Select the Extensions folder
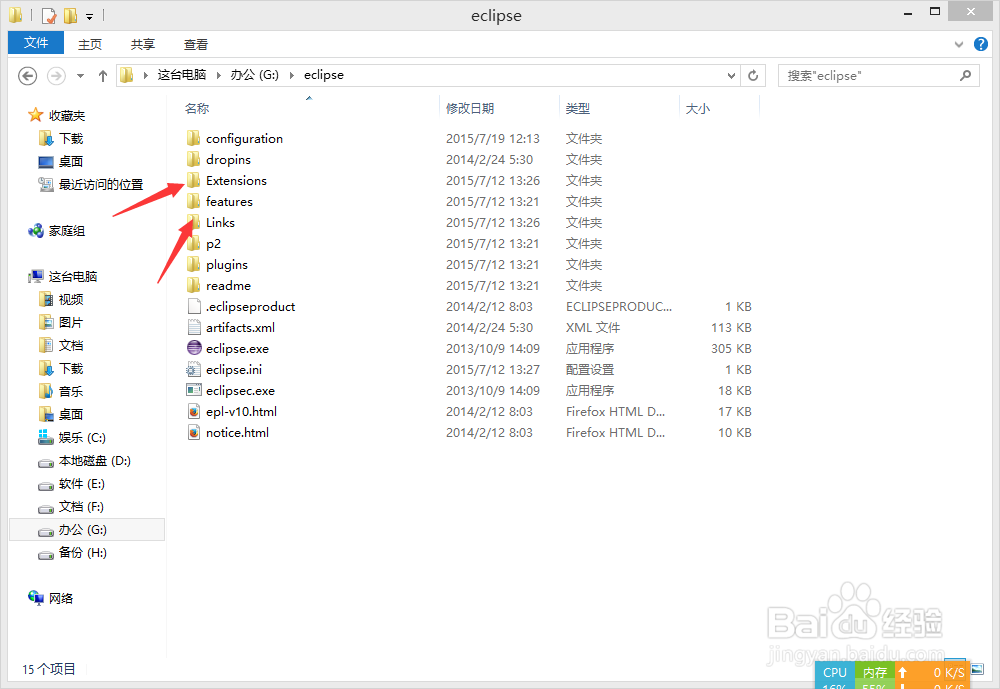The width and height of the screenshot is (1000, 689). pos(236,181)
